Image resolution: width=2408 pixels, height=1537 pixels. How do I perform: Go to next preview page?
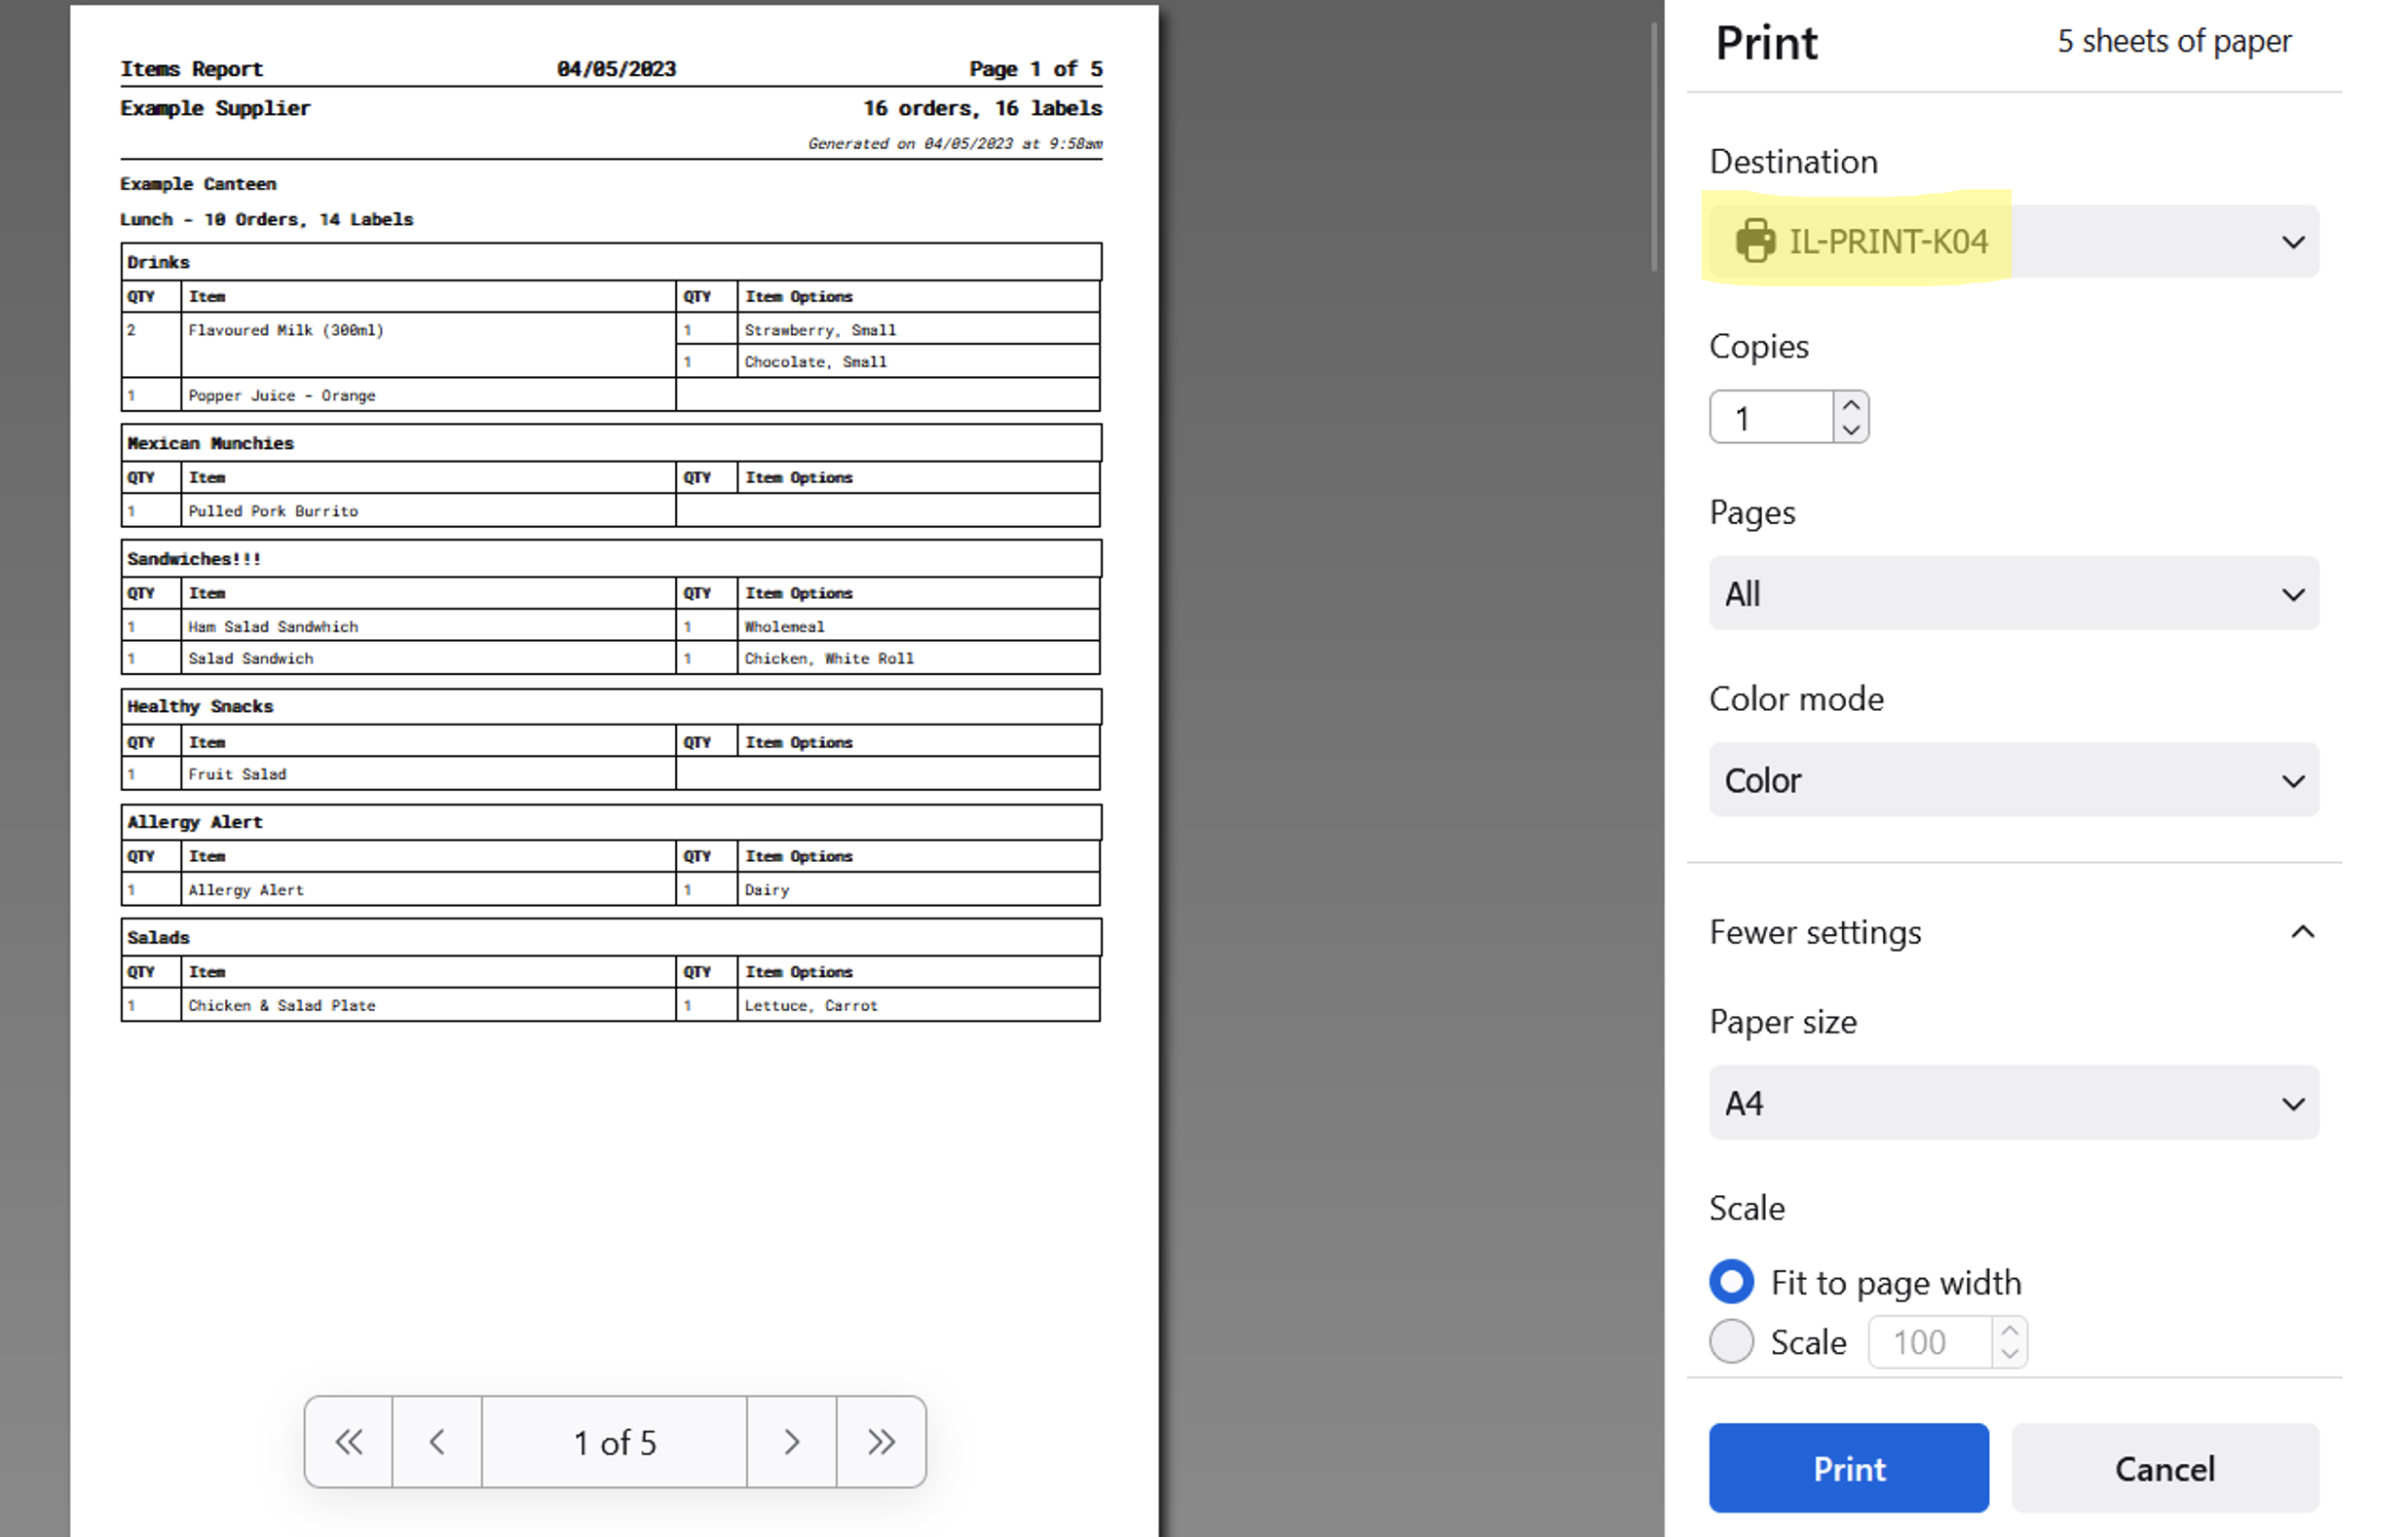(x=791, y=1442)
